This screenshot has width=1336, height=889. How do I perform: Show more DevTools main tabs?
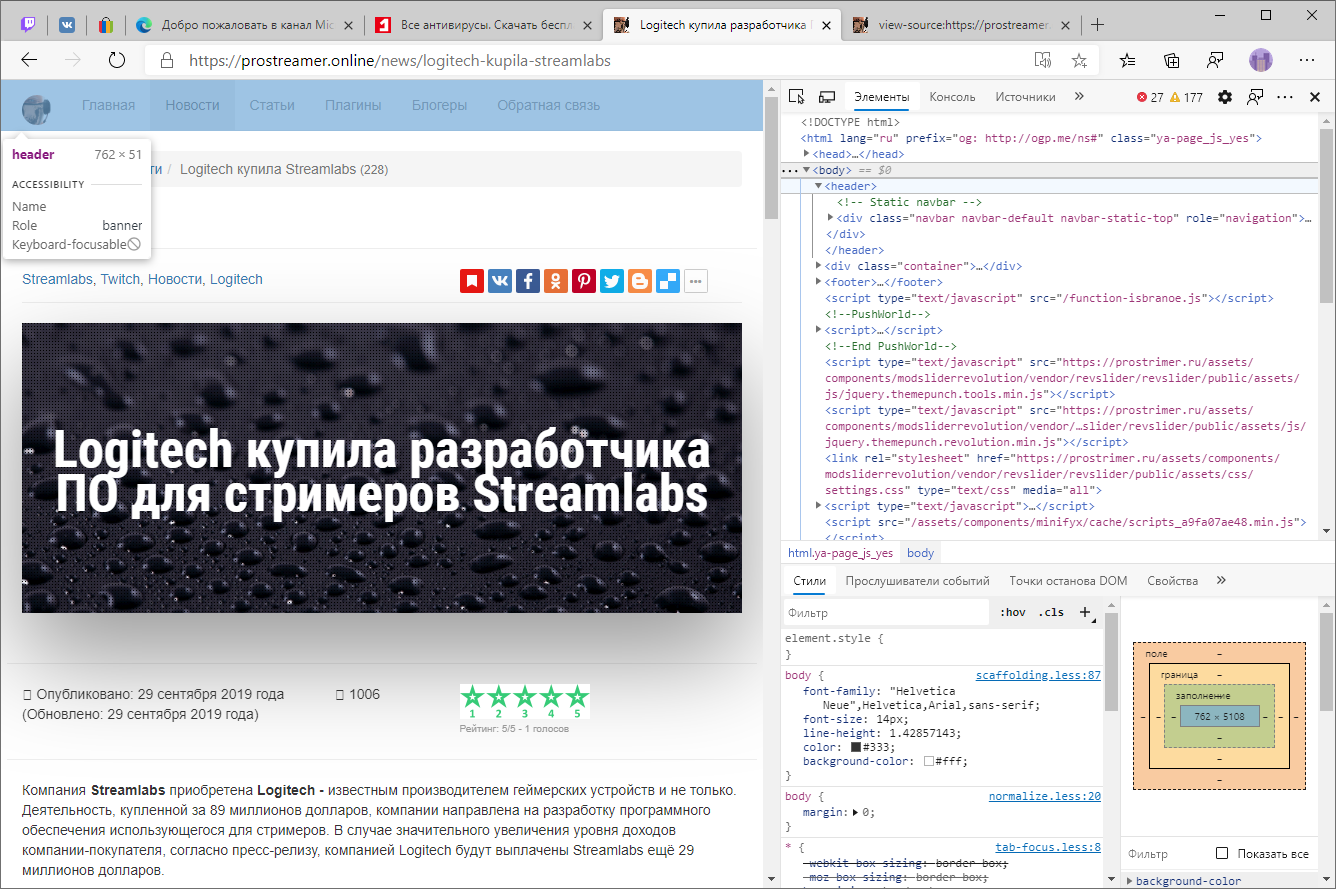(x=1079, y=97)
